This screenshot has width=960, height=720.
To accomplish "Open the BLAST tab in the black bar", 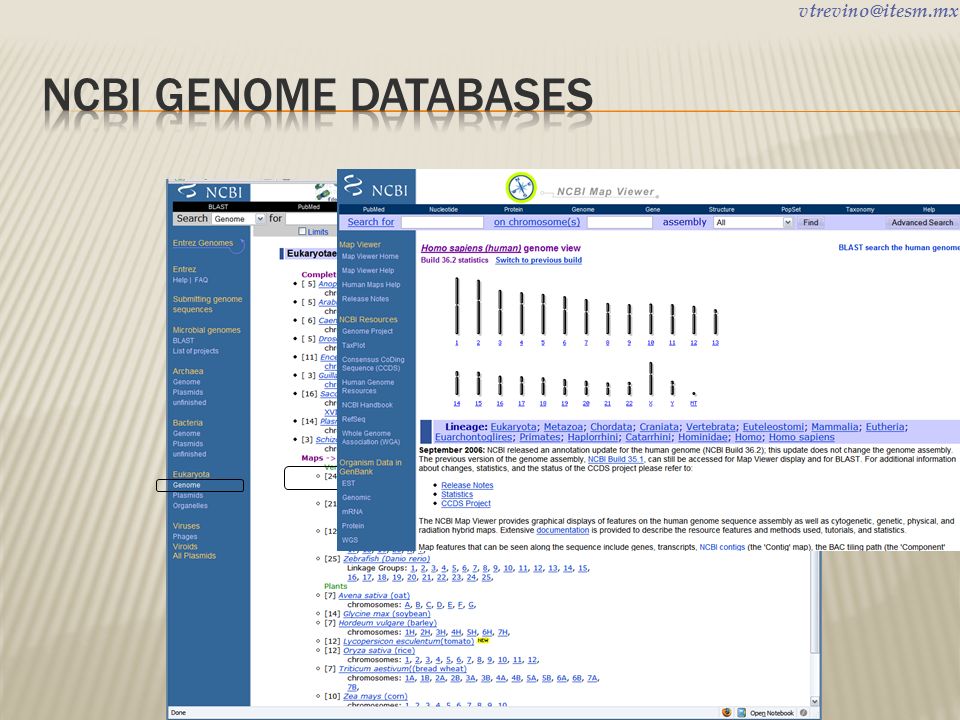I will (218, 207).
